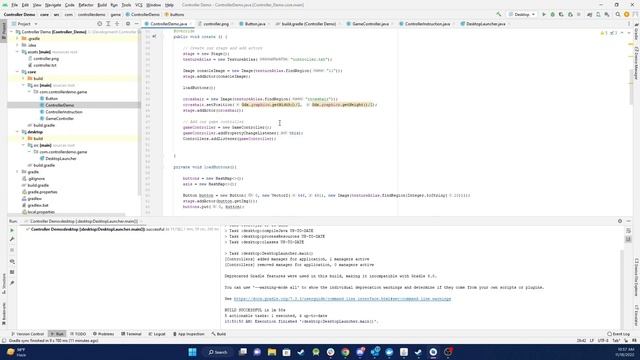
Task: Click Rerun icon in Run panel
Action: [x=12, y=230]
